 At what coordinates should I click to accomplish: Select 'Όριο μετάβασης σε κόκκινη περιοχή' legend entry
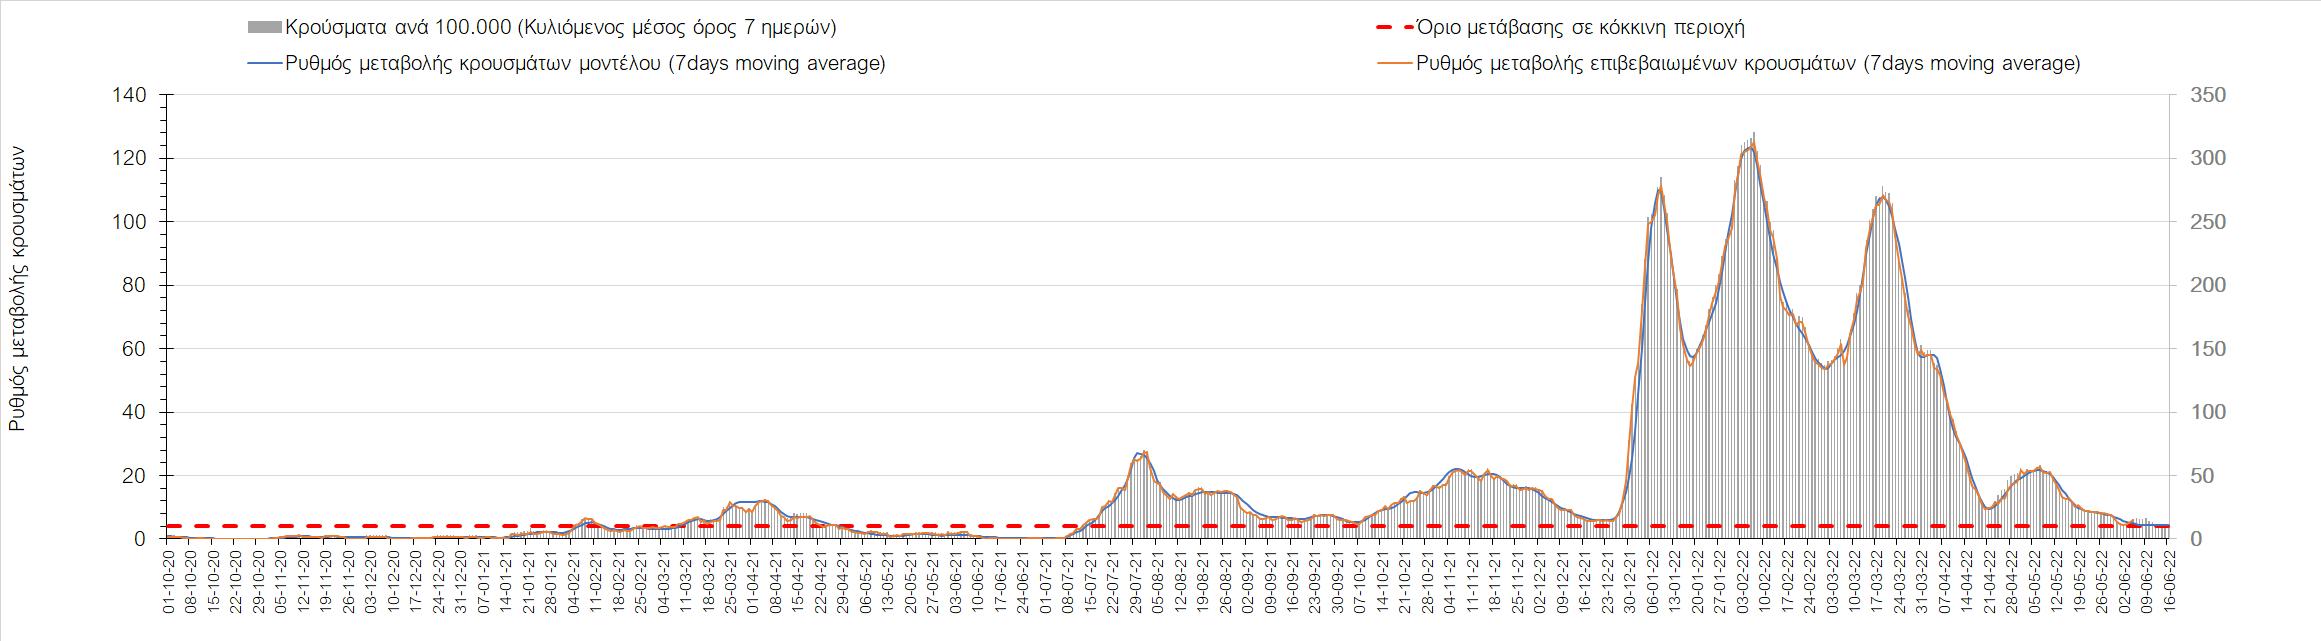1581,27
